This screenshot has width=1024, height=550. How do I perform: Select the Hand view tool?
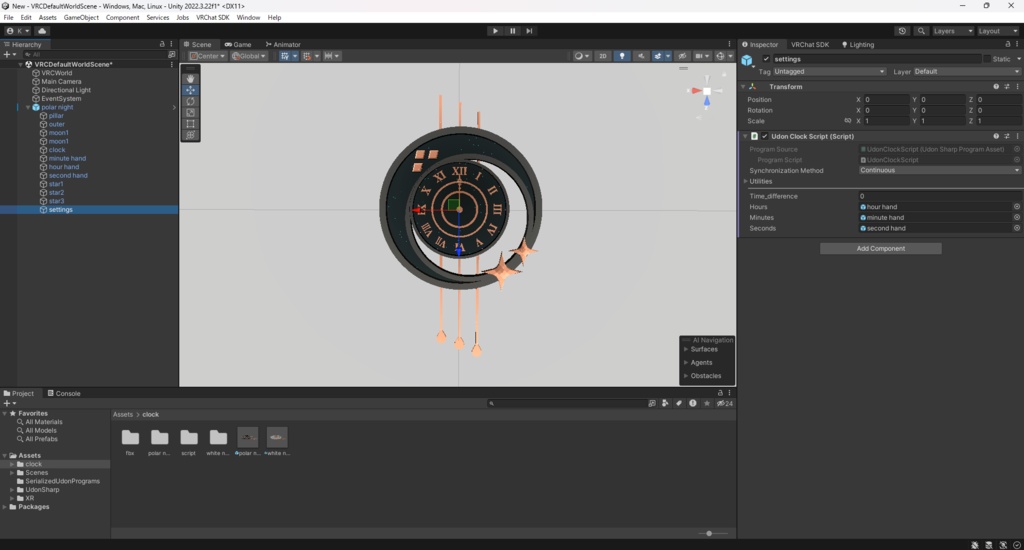(x=190, y=78)
